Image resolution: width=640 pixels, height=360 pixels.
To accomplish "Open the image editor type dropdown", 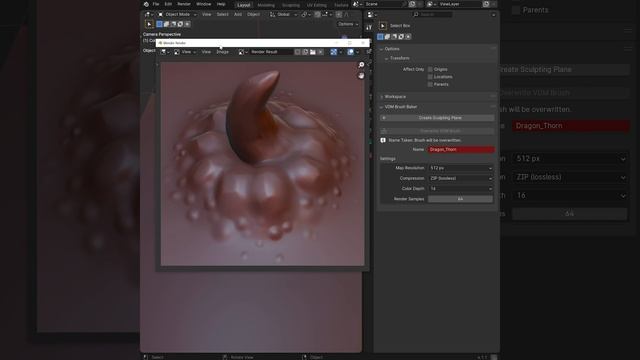I will point(164,52).
